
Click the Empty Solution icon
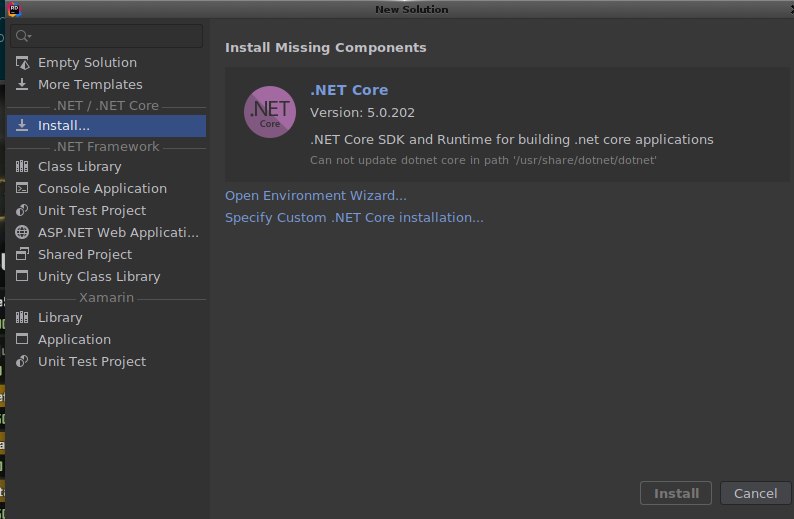(x=22, y=63)
